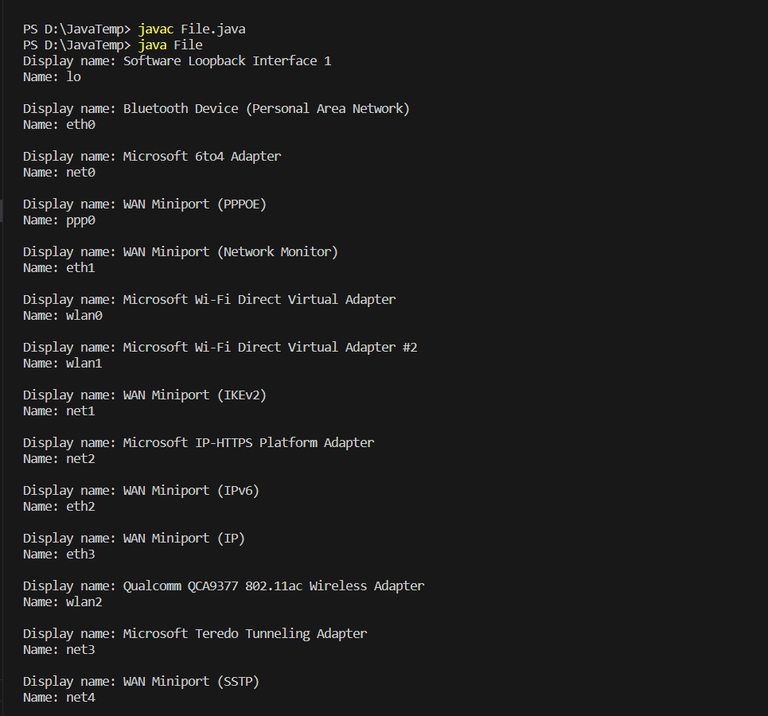Click the Microsoft Teredo Tunneling Adapter line
The height and width of the screenshot is (716, 768).
tap(195, 633)
